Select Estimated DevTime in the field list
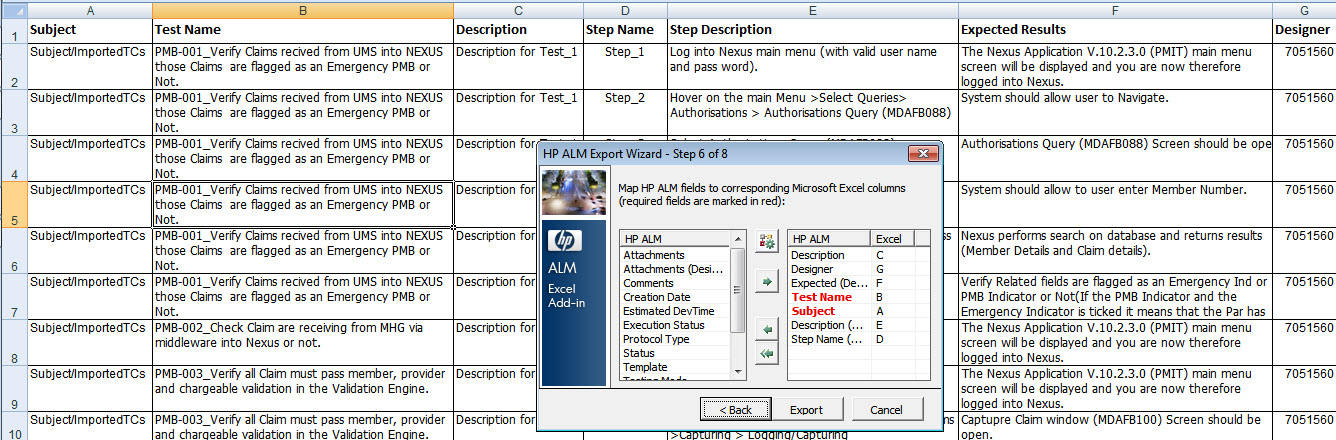This screenshot has width=1336, height=440. (675, 311)
